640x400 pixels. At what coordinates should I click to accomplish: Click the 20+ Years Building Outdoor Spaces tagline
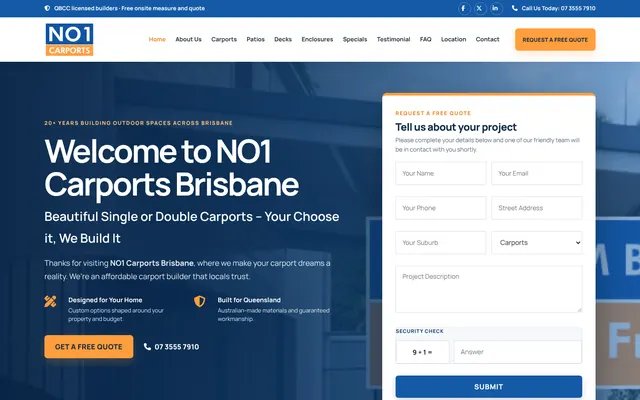pos(138,123)
